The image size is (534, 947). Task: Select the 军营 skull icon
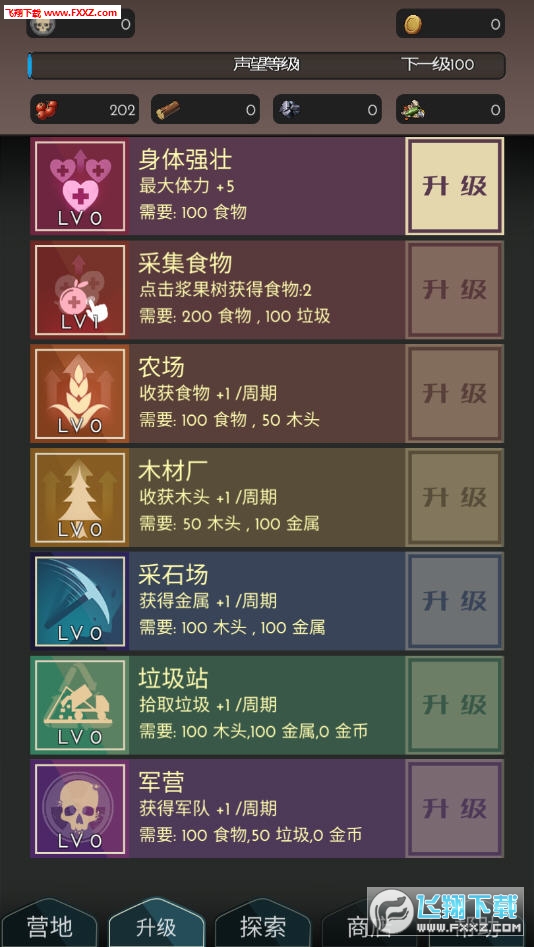tap(80, 809)
